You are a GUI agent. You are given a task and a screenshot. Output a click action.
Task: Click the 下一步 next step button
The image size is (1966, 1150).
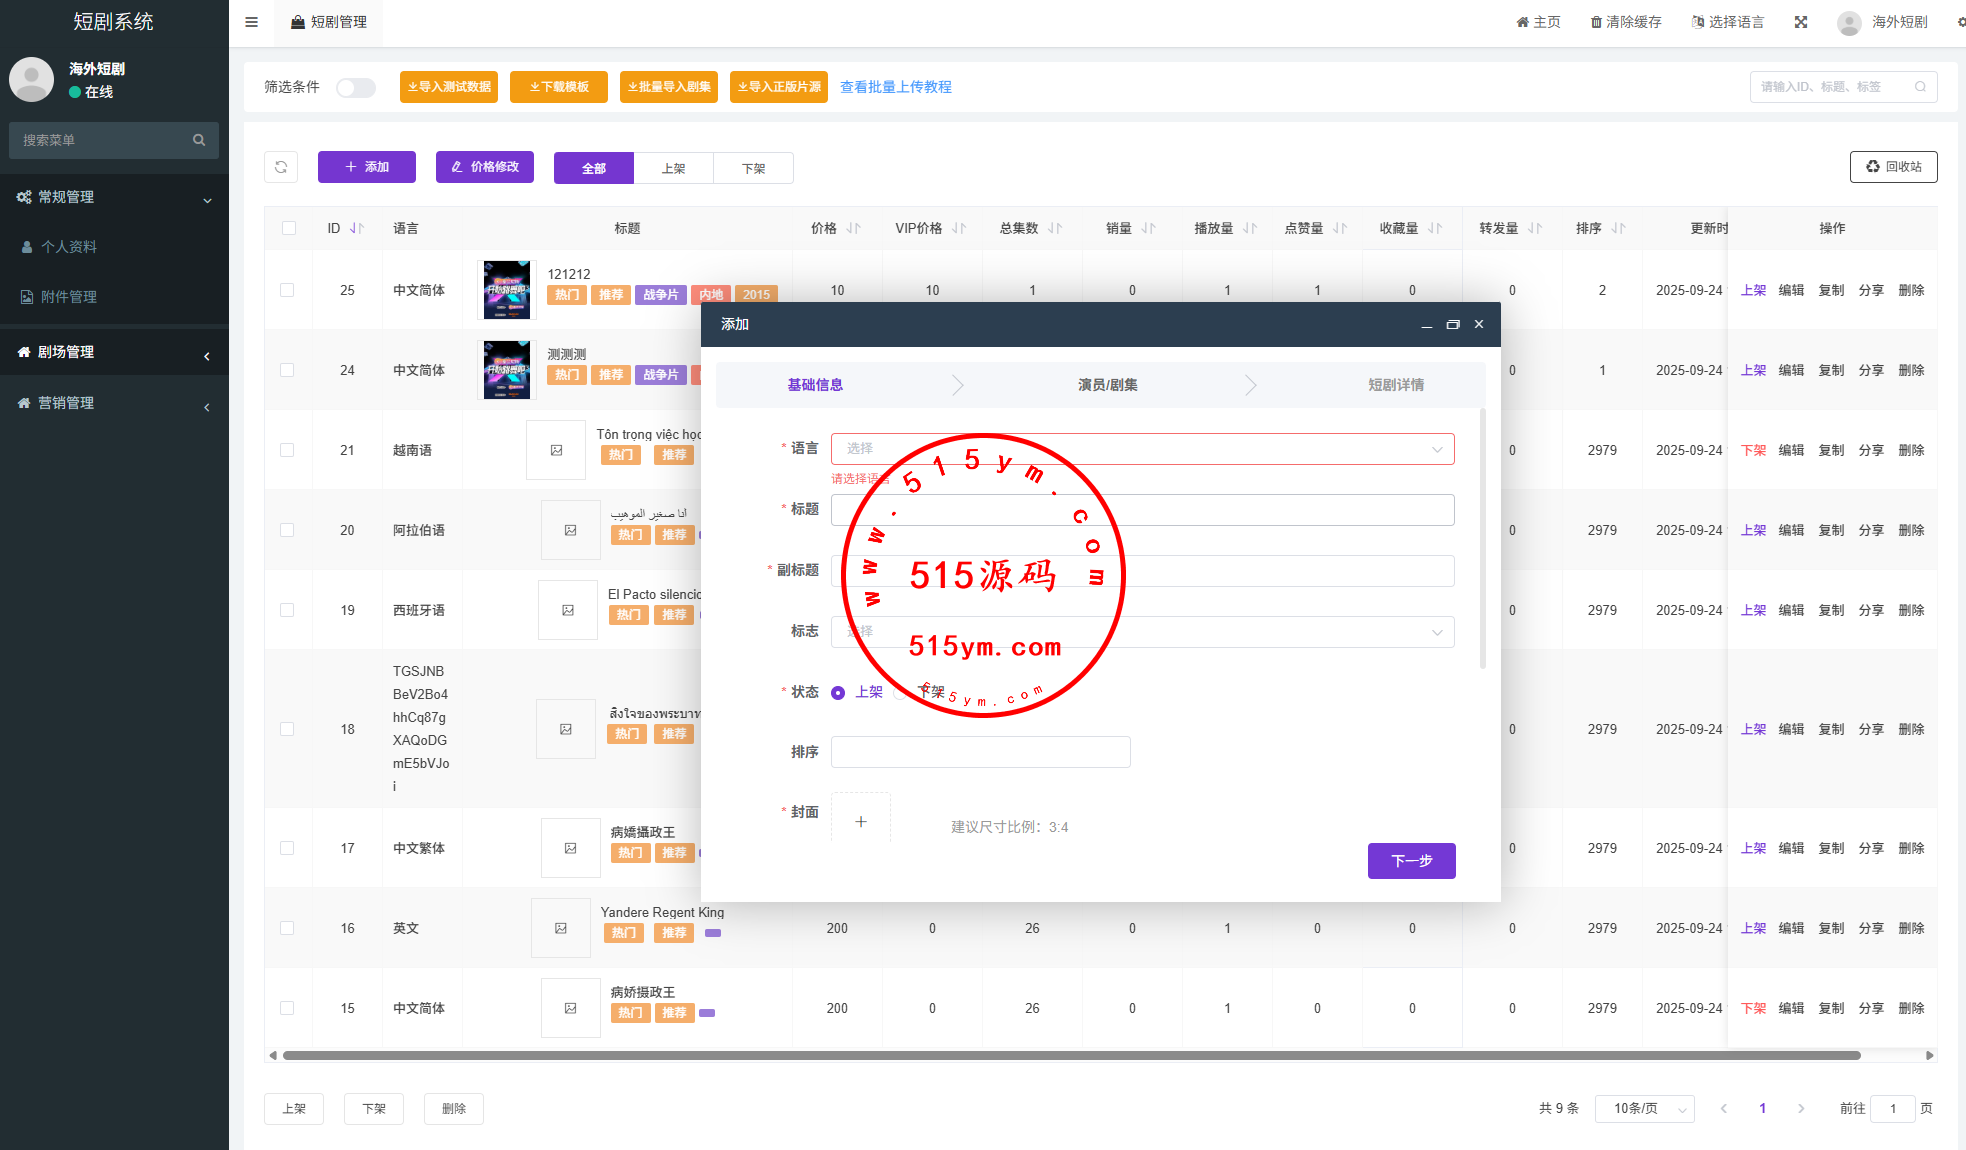tap(1411, 861)
